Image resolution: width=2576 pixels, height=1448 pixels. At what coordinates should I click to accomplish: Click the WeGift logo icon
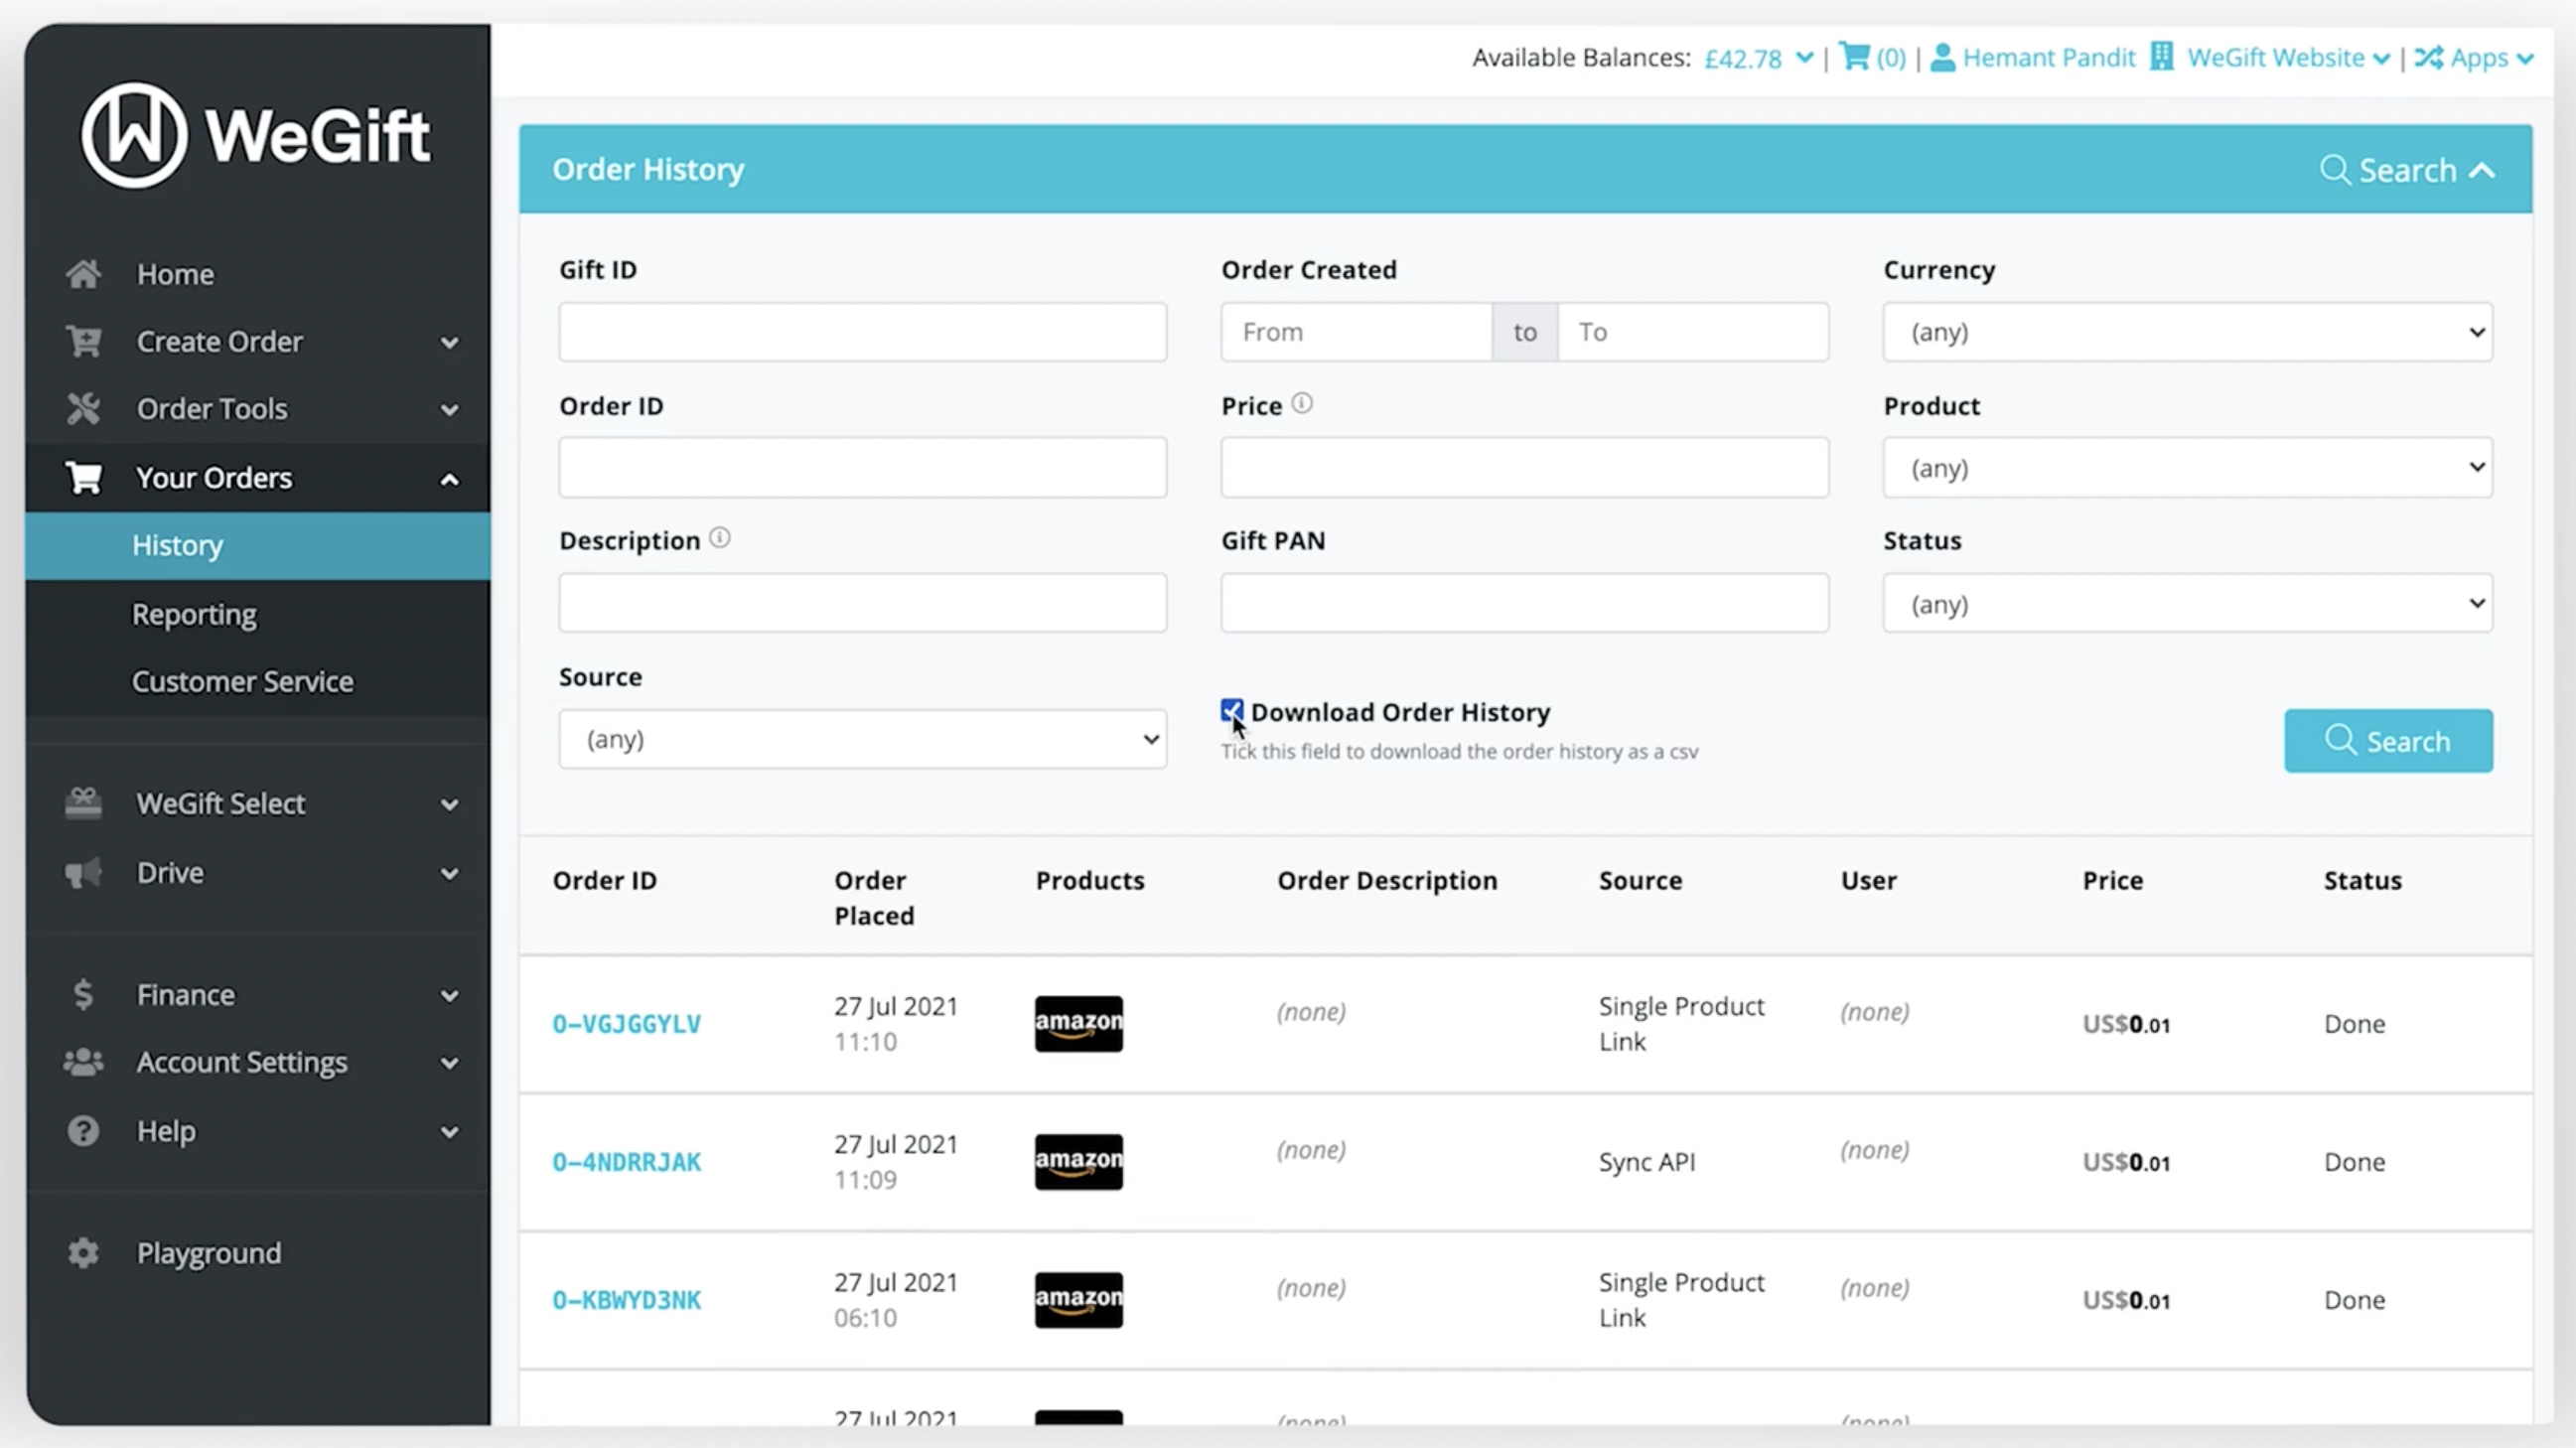(x=134, y=135)
